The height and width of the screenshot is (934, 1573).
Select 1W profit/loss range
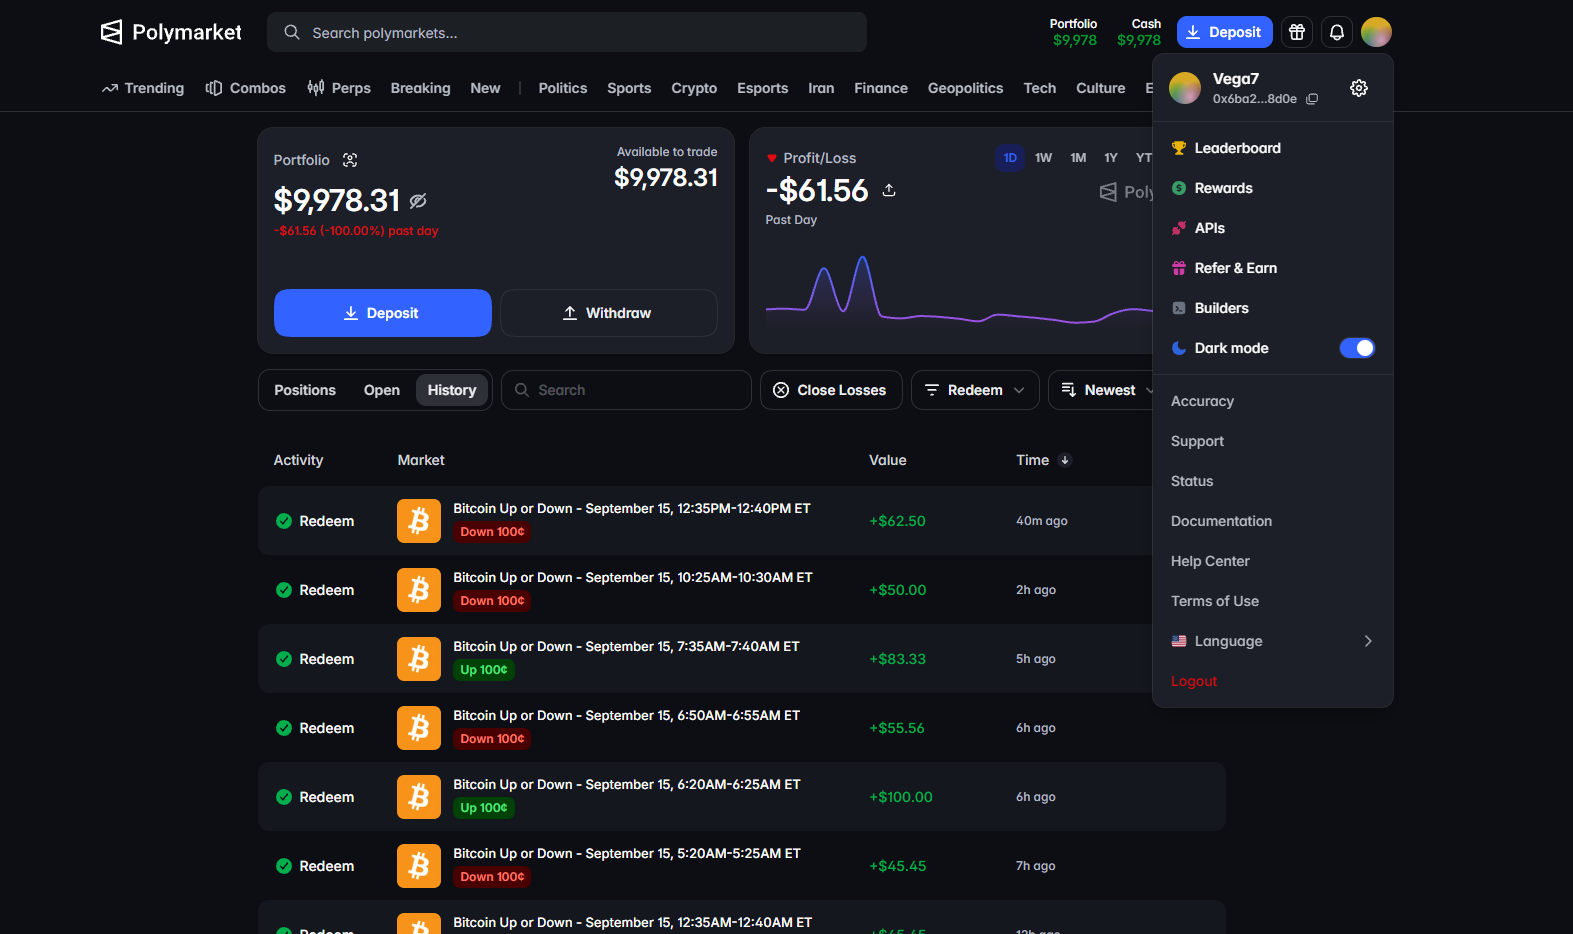pos(1043,158)
